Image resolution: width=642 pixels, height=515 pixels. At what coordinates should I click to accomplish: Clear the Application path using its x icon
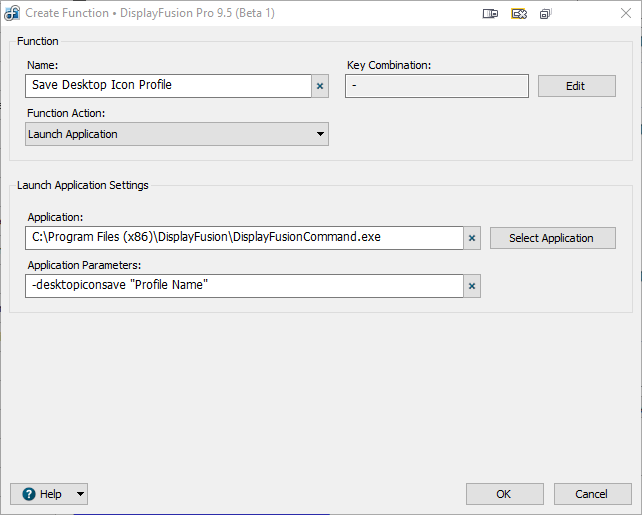tap(472, 238)
